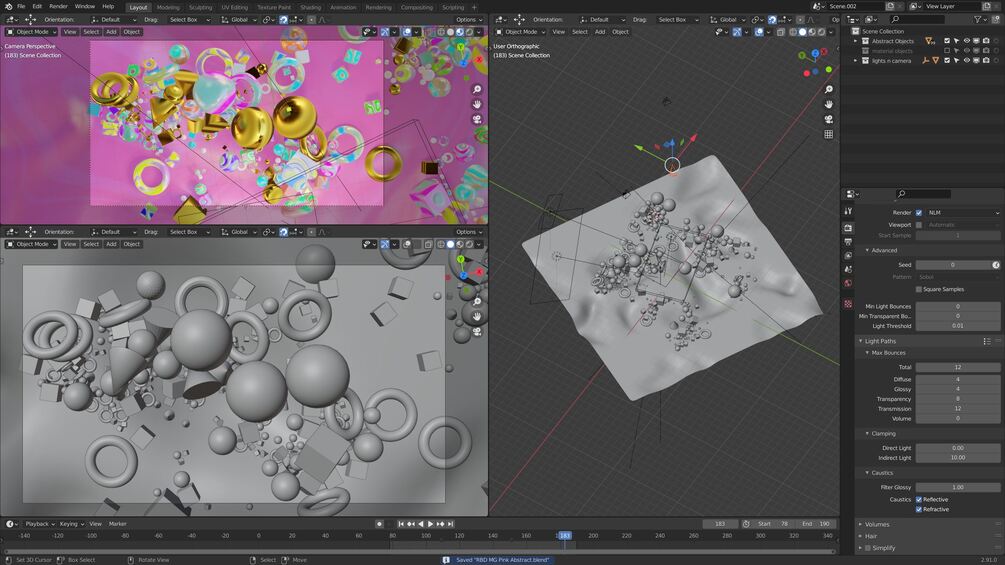1005x565 pixels.
Task: Click the Blender logo menu icon
Action: click(x=8, y=6)
